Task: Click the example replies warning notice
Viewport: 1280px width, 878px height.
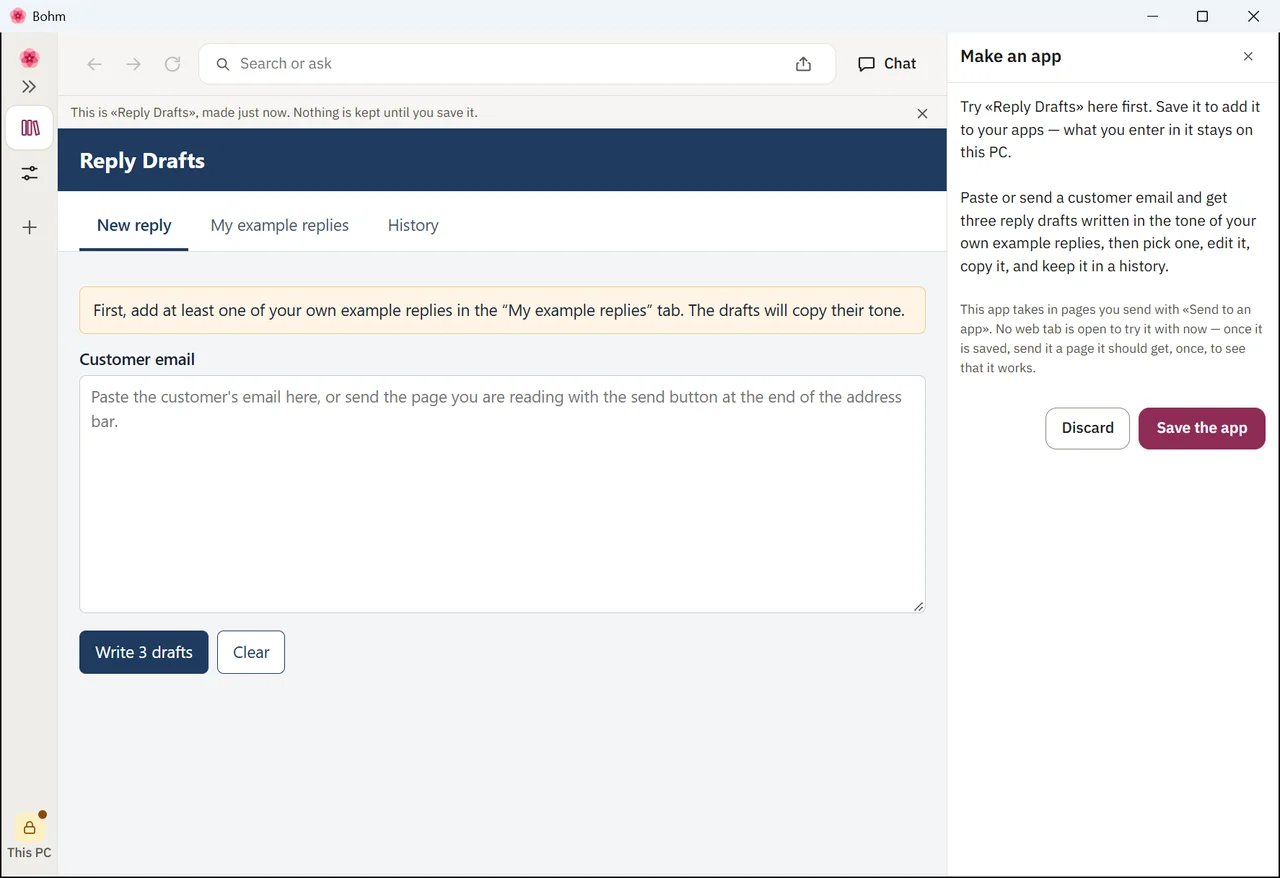Action: [x=502, y=310]
